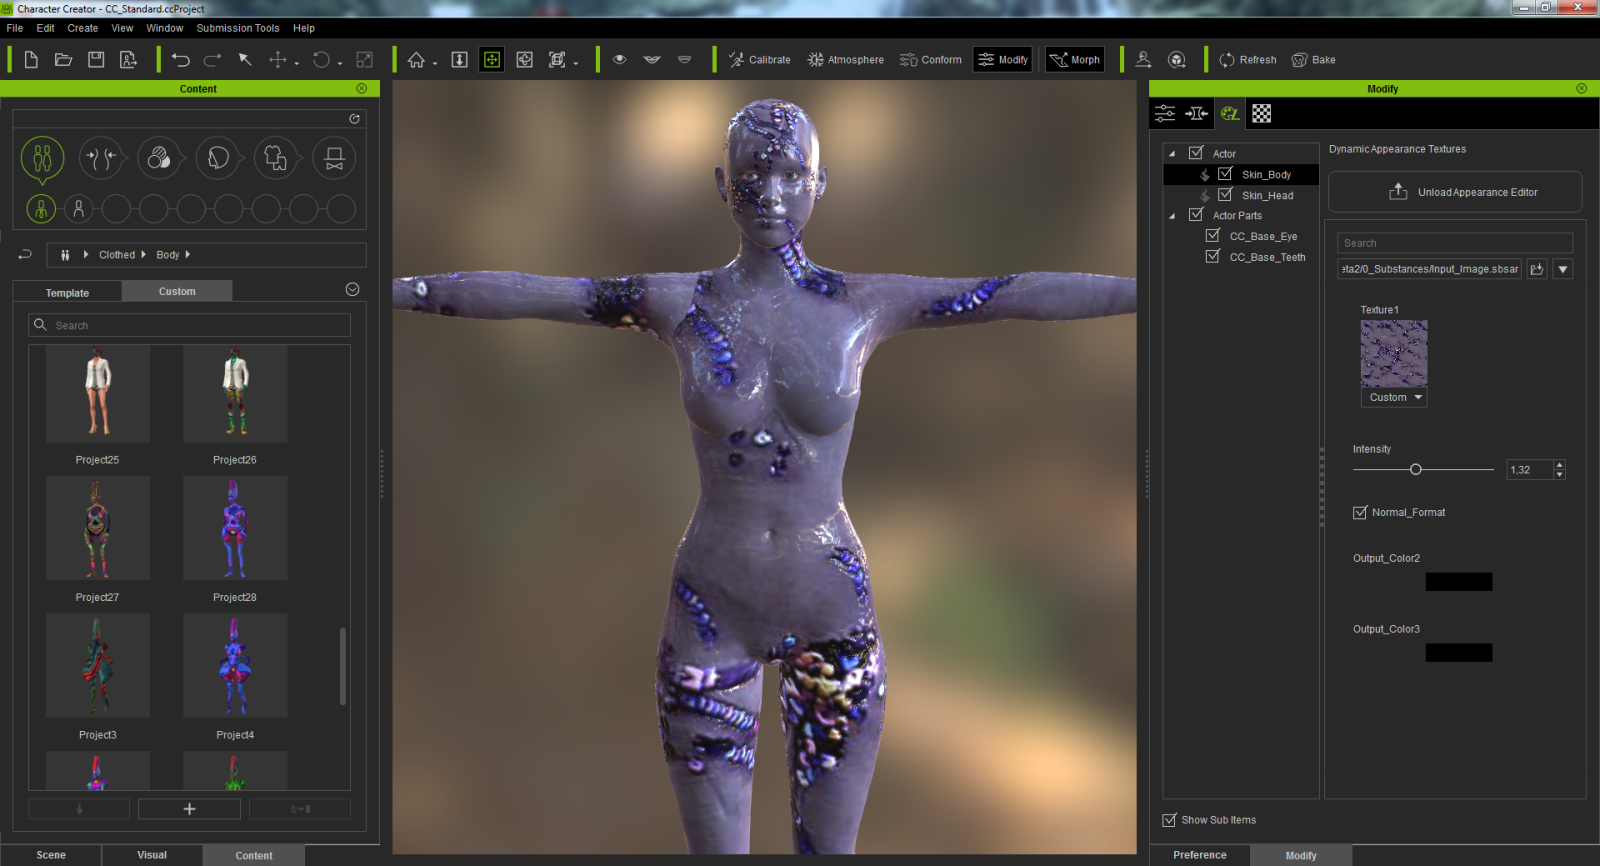Switch to the Scene tab

click(x=51, y=855)
